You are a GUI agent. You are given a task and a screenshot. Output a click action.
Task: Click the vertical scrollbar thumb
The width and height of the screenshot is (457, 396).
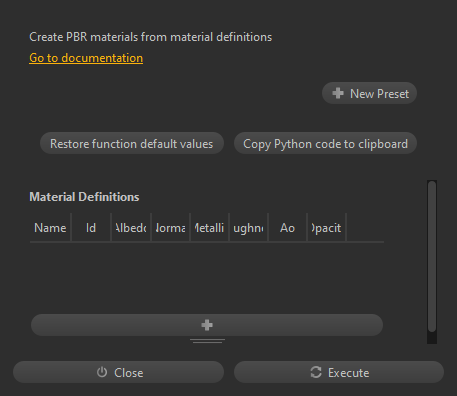[432, 256]
